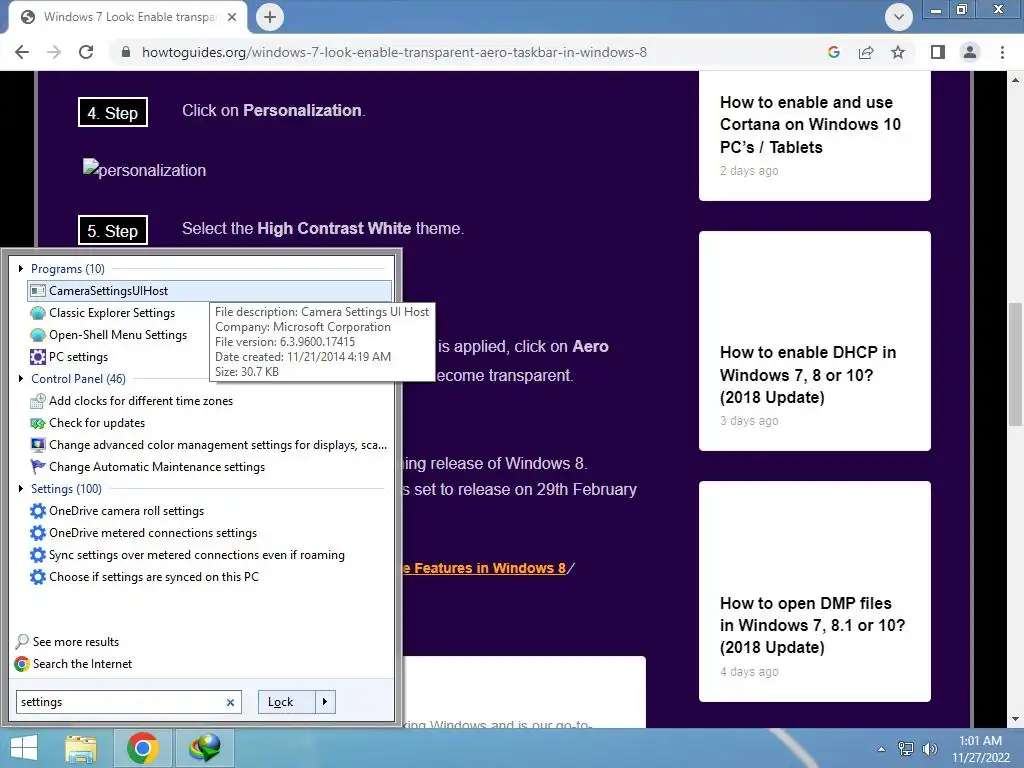Click the broken personalization image
Viewport: 1024px width, 768px height.
coord(144,169)
